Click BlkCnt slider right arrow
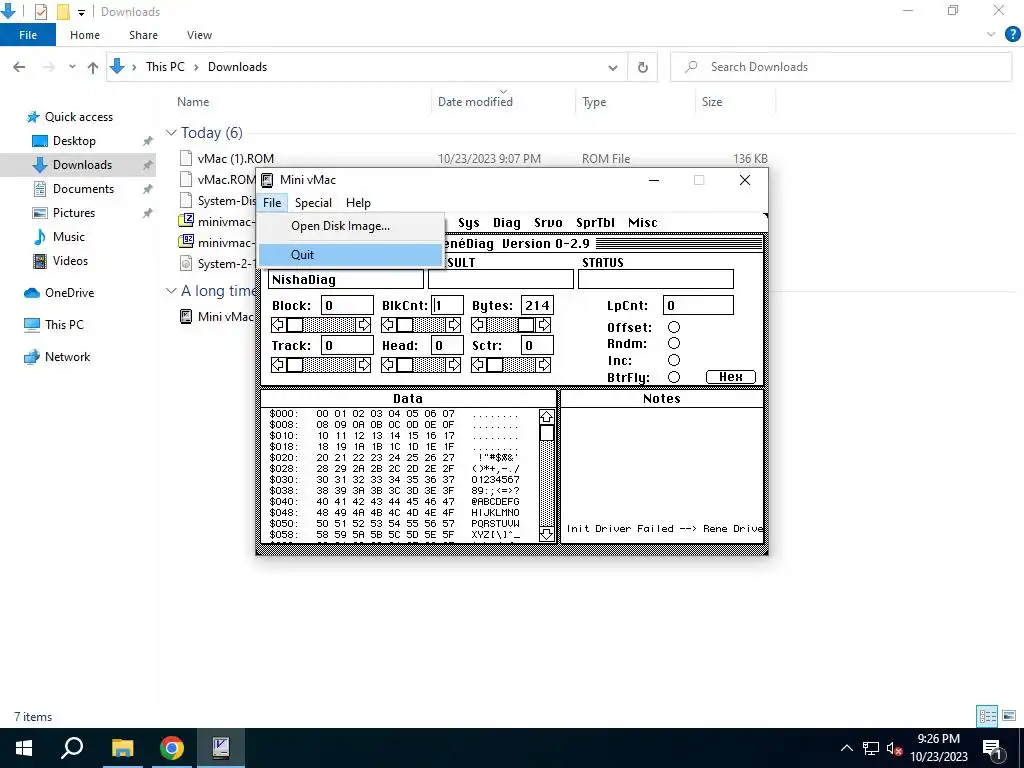Screen dimensions: 1024x768 pyautogui.click(x=454, y=325)
